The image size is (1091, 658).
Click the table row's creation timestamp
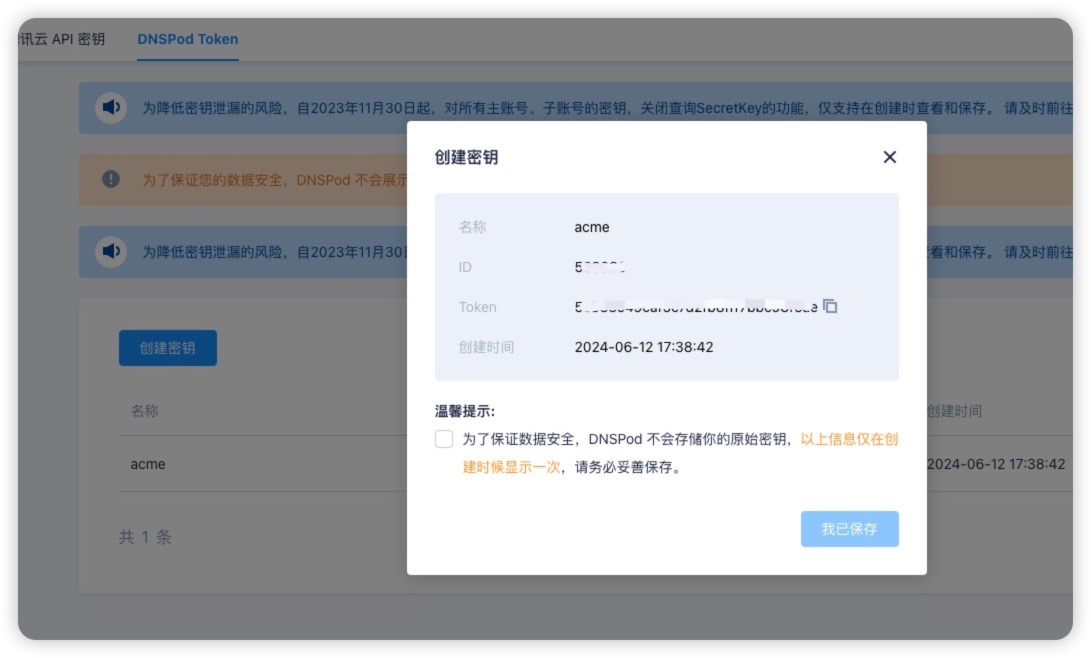(995, 464)
